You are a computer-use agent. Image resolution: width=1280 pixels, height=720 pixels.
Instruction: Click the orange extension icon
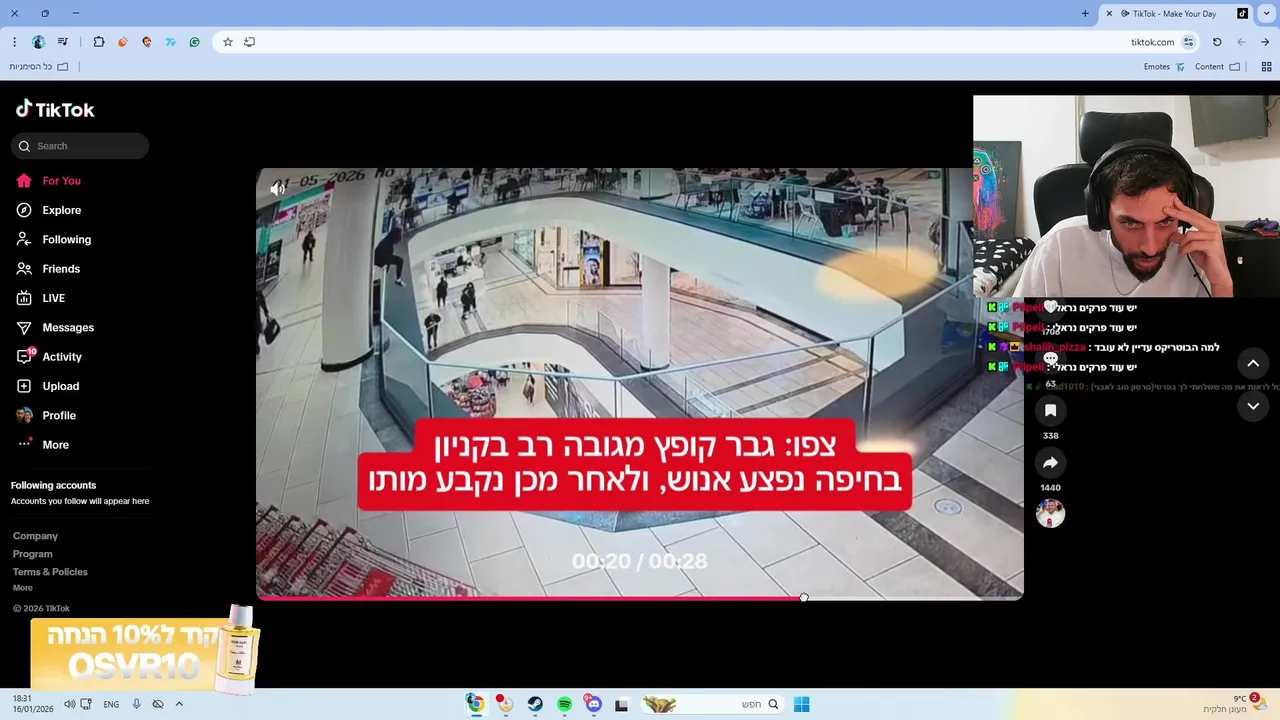click(x=123, y=42)
